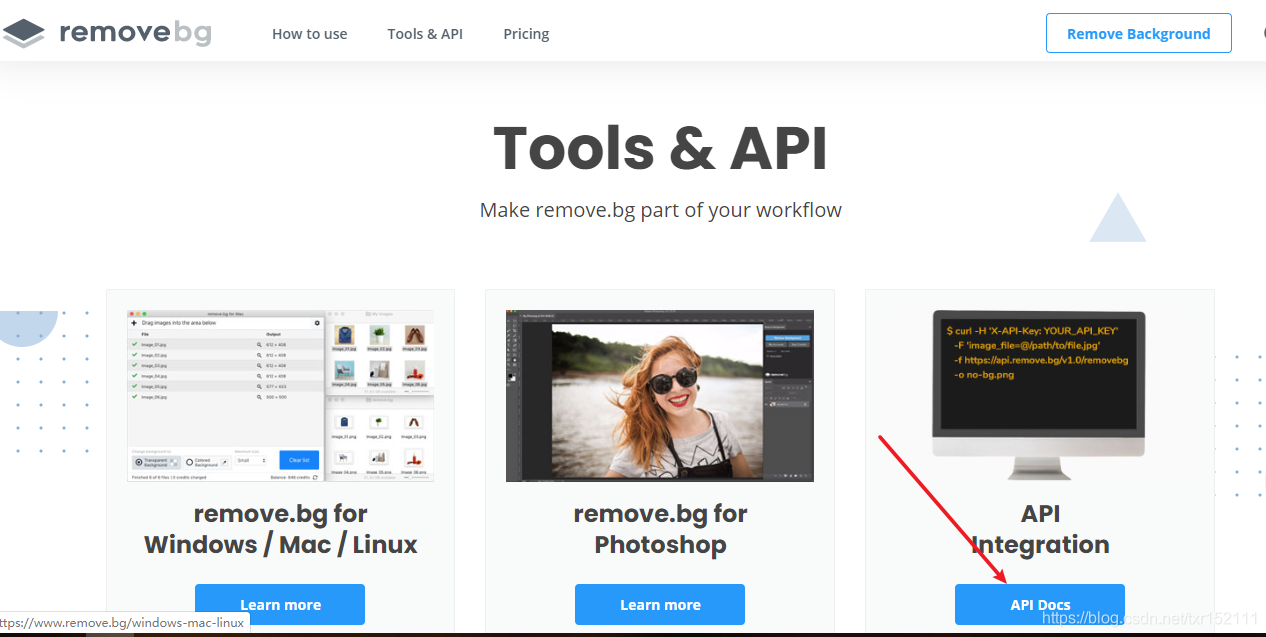Click the Tools & API heading
Image resolution: width=1266 pixels, height=637 pixels.
pos(660,148)
